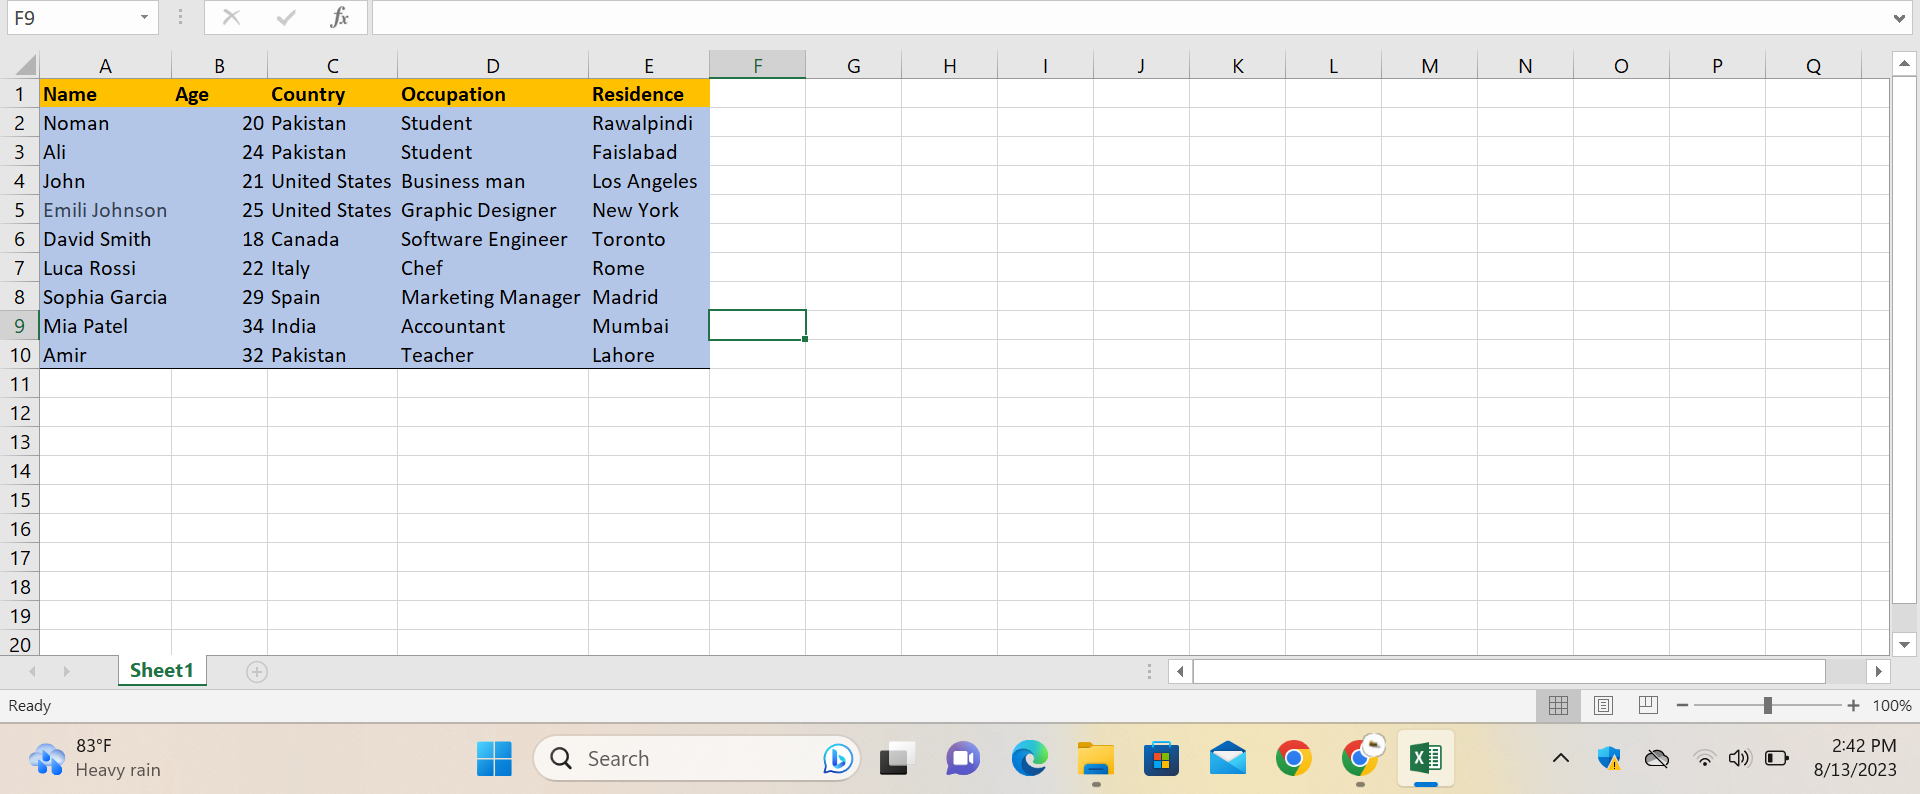Open File Explorer from the taskbar
This screenshot has width=1920, height=794.
point(1095,759)
